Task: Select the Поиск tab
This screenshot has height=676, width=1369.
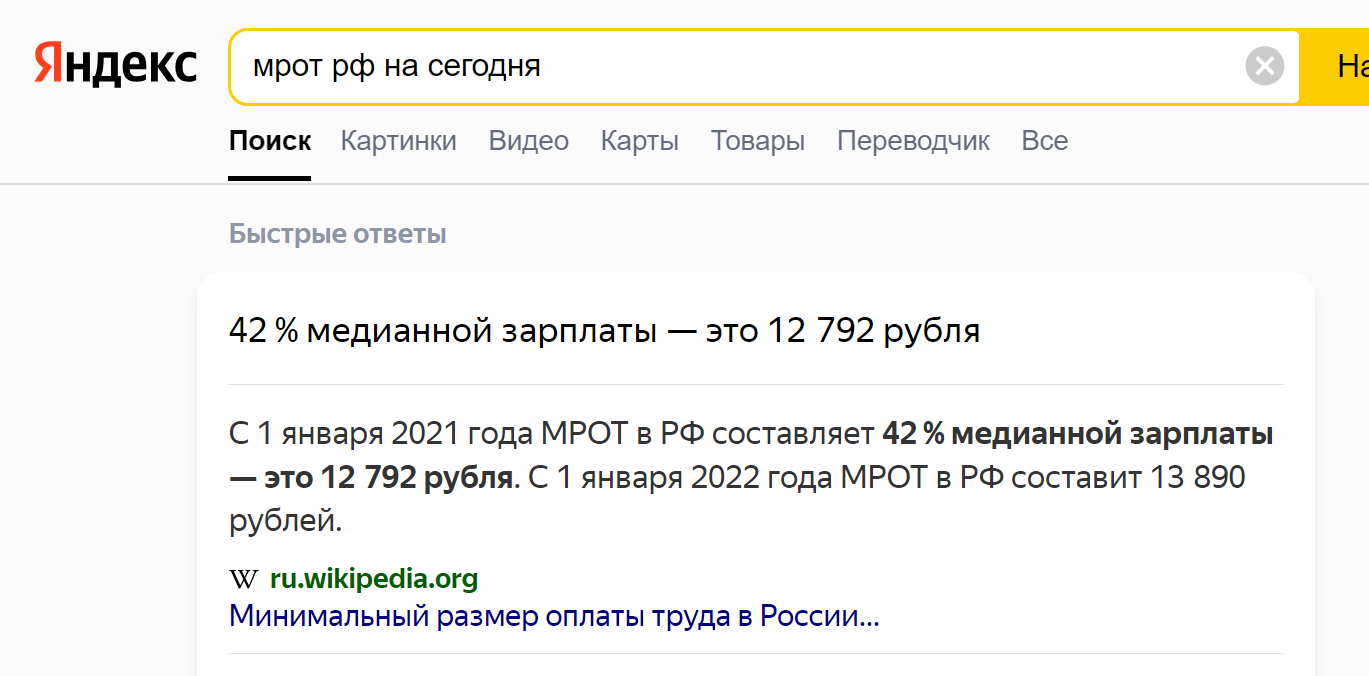Action: tap(270, 141)
